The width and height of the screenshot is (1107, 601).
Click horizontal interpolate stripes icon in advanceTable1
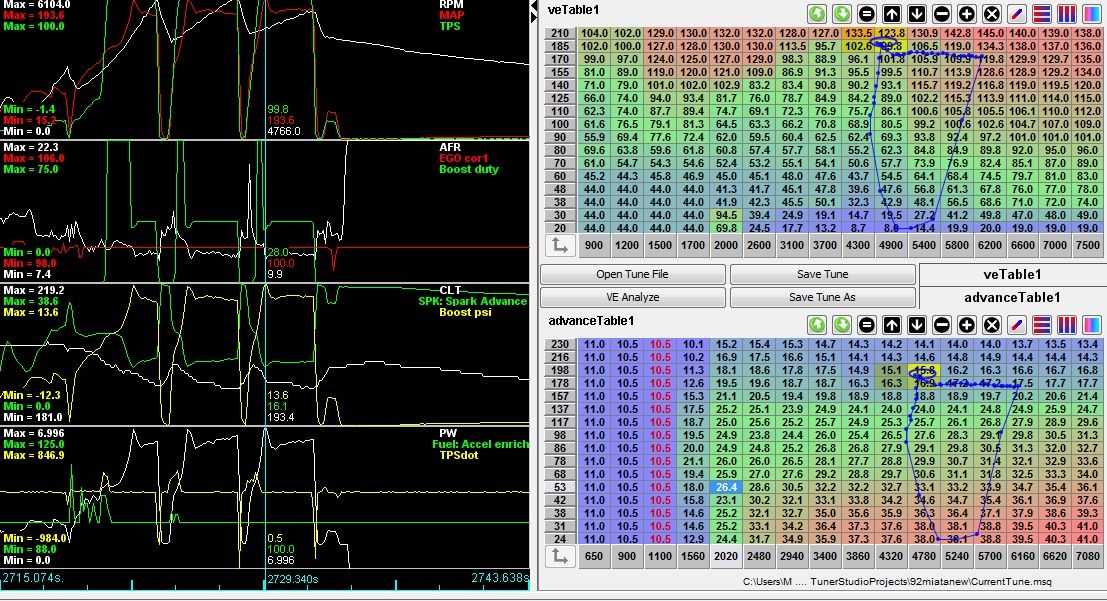tap(1041, 325)
